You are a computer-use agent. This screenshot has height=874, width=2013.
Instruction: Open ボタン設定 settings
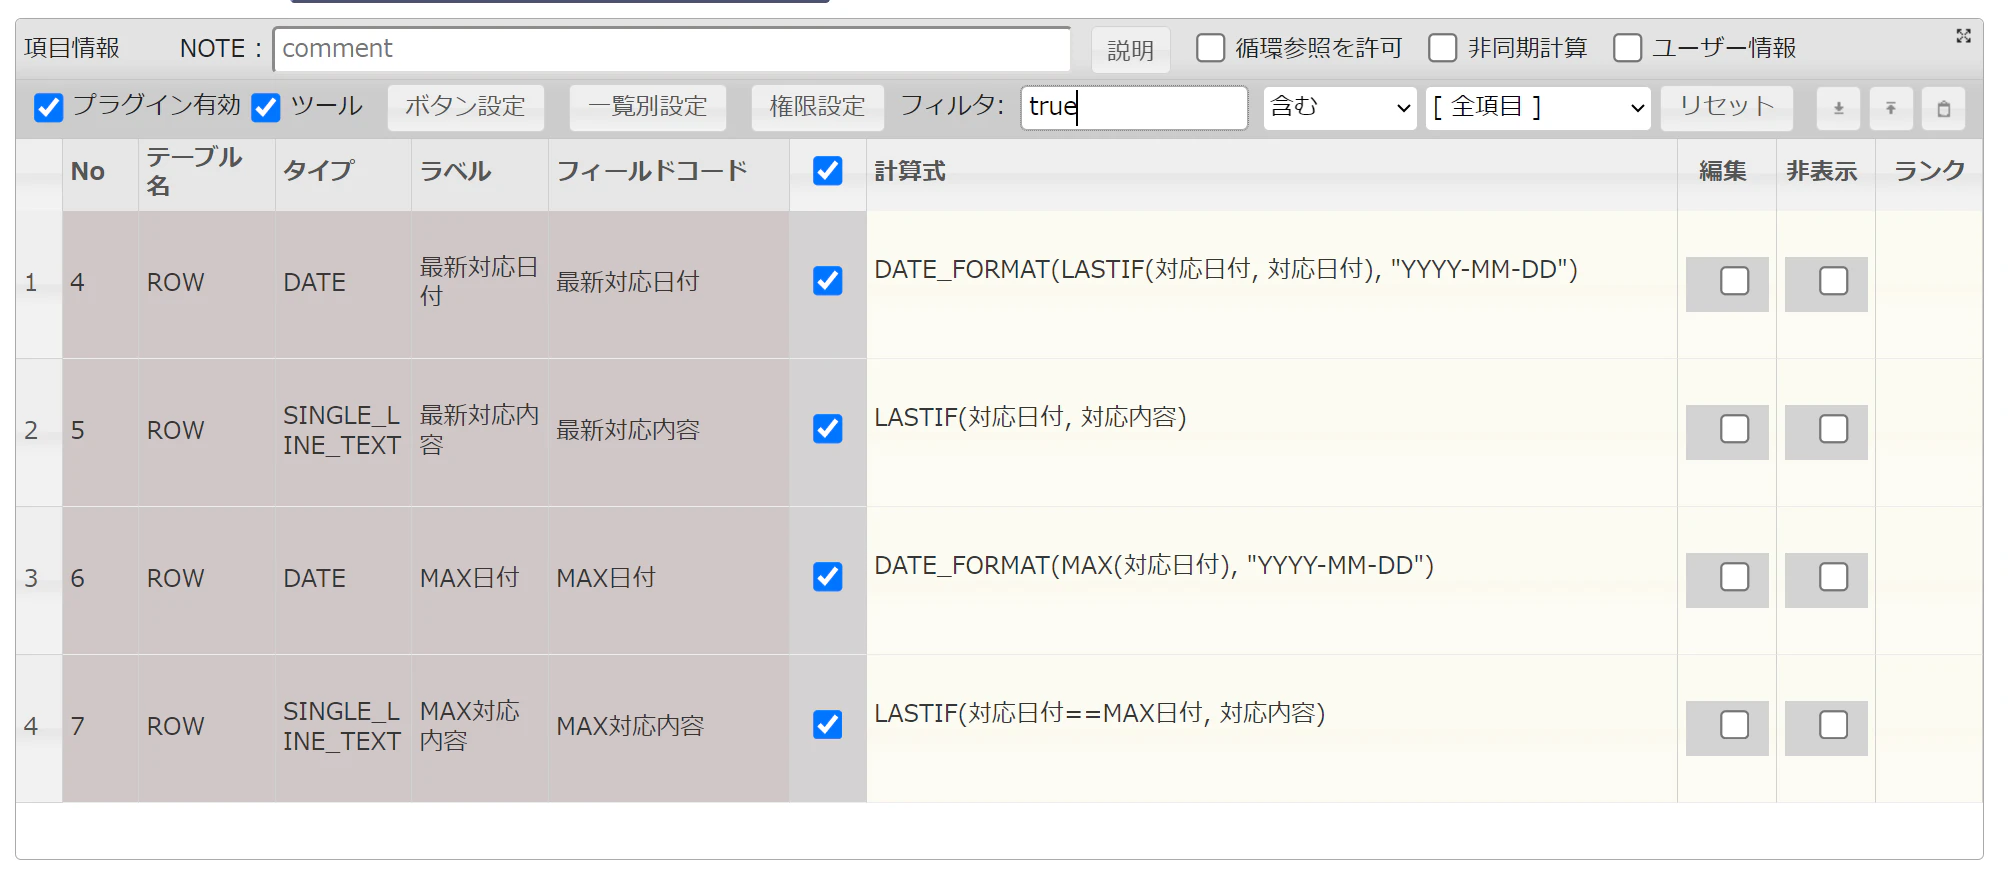(466, 107)
